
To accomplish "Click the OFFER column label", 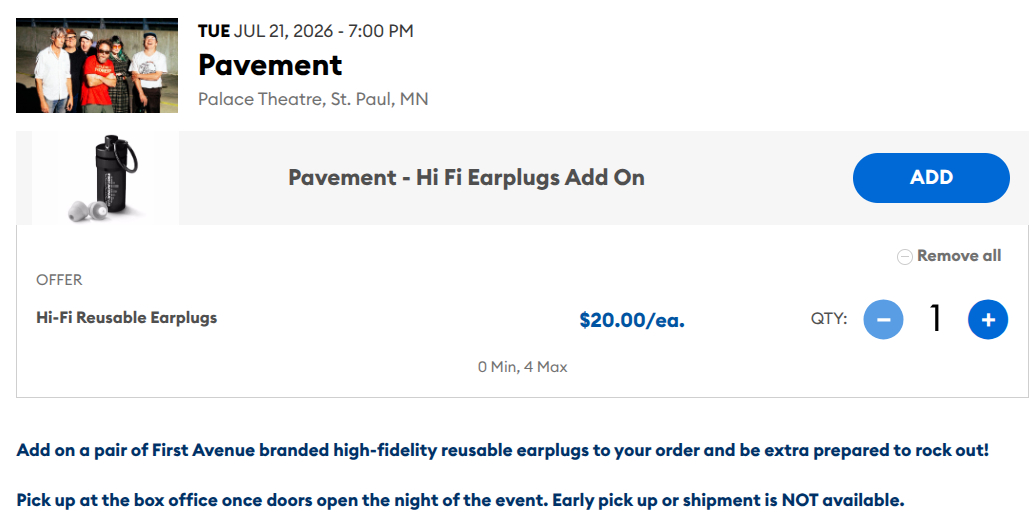I will pos(59,280).
